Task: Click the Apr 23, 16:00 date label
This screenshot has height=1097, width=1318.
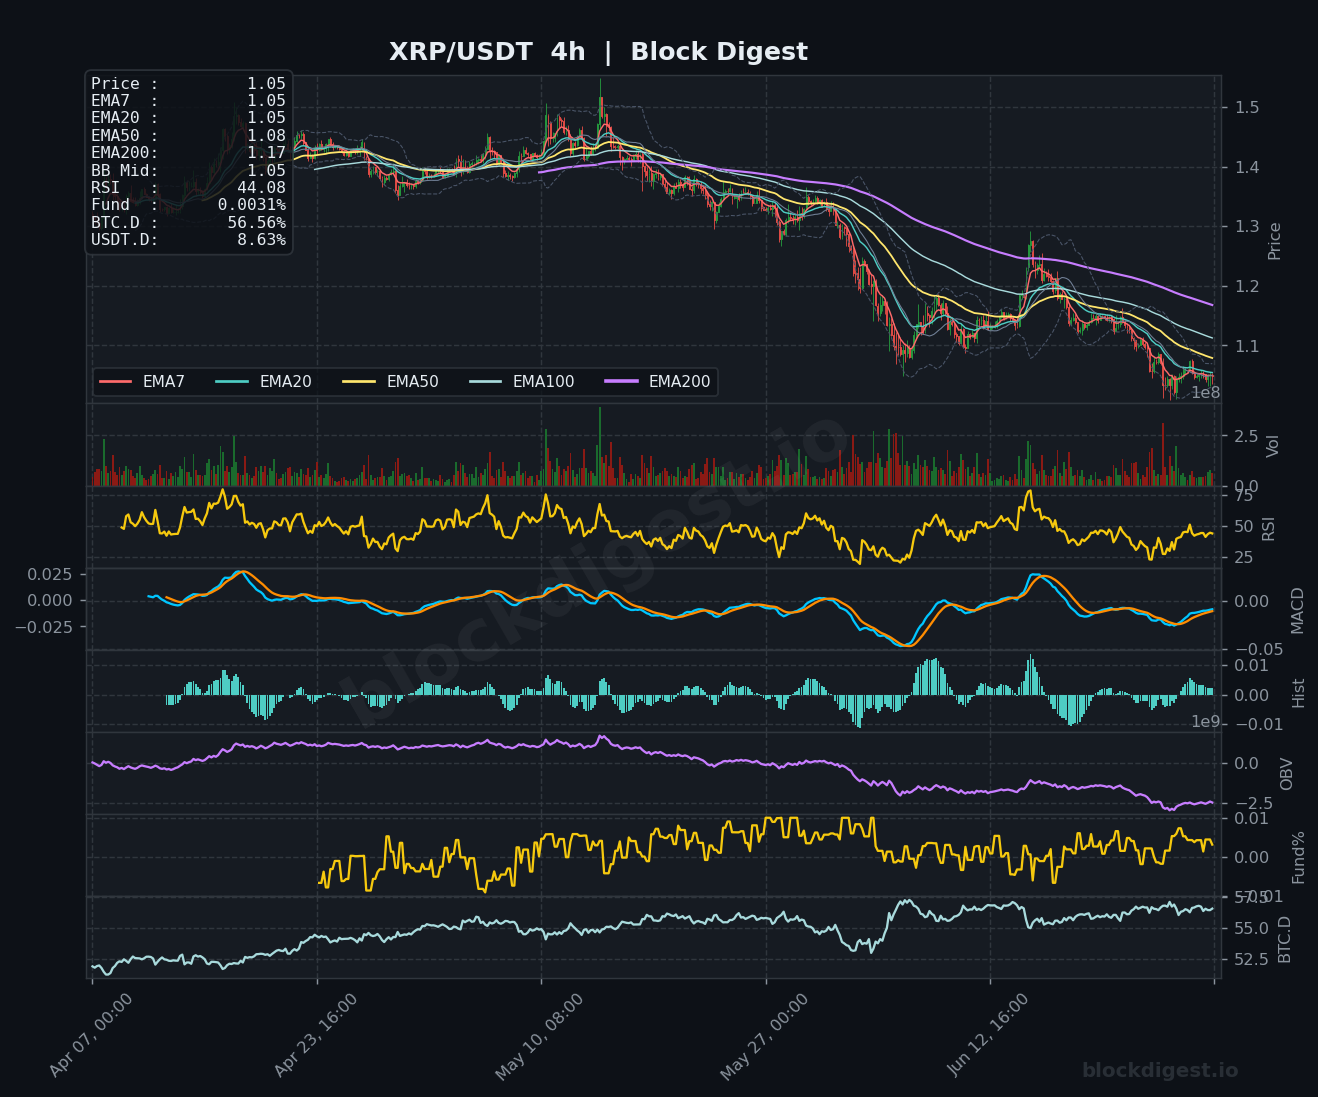Action: (x=315, y=1036)
